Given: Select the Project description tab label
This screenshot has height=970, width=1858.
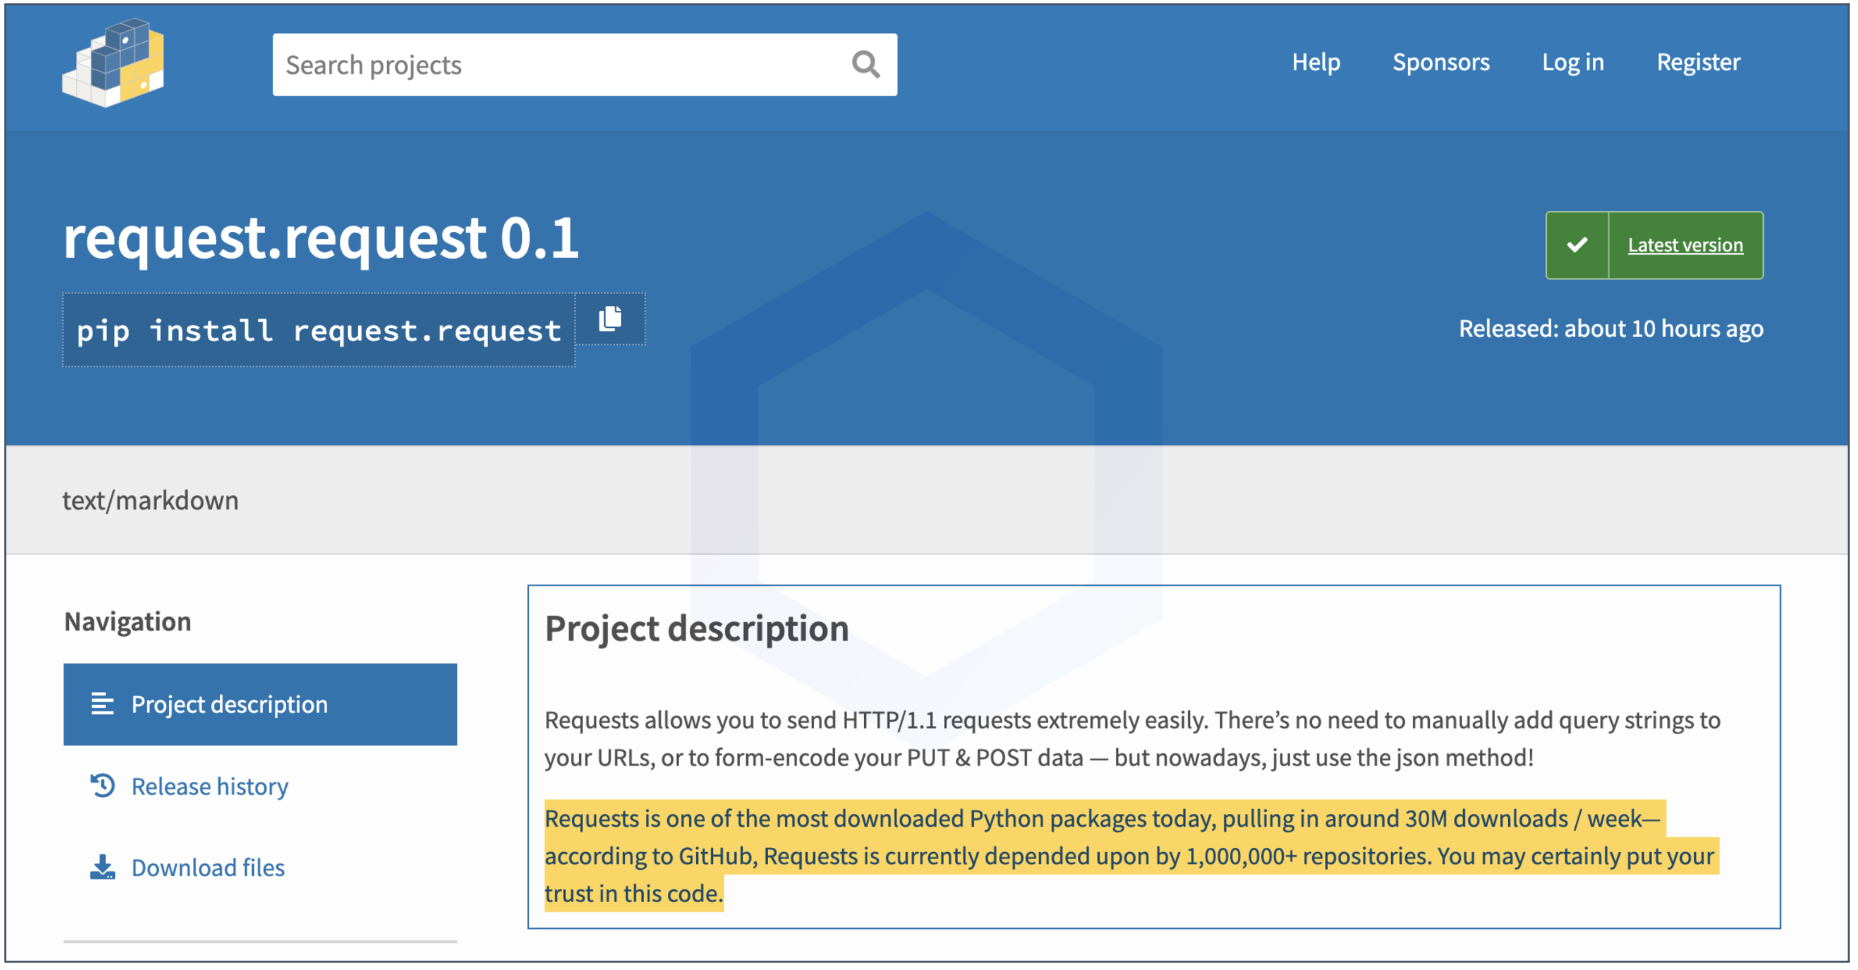Looking at the screenshot, I should coord(229,704).
